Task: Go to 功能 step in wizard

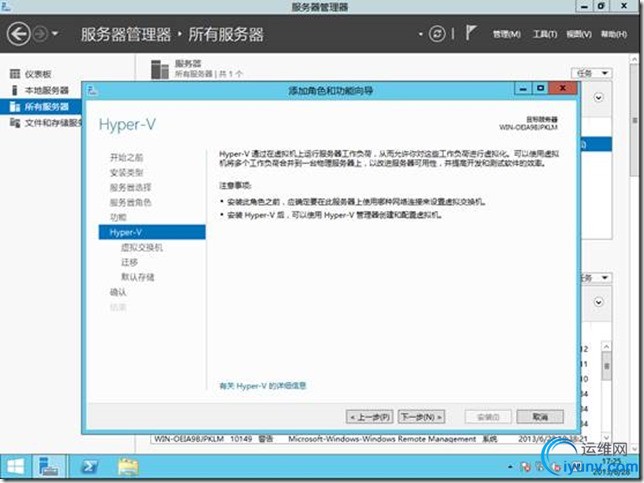Action: coord(118,217)
